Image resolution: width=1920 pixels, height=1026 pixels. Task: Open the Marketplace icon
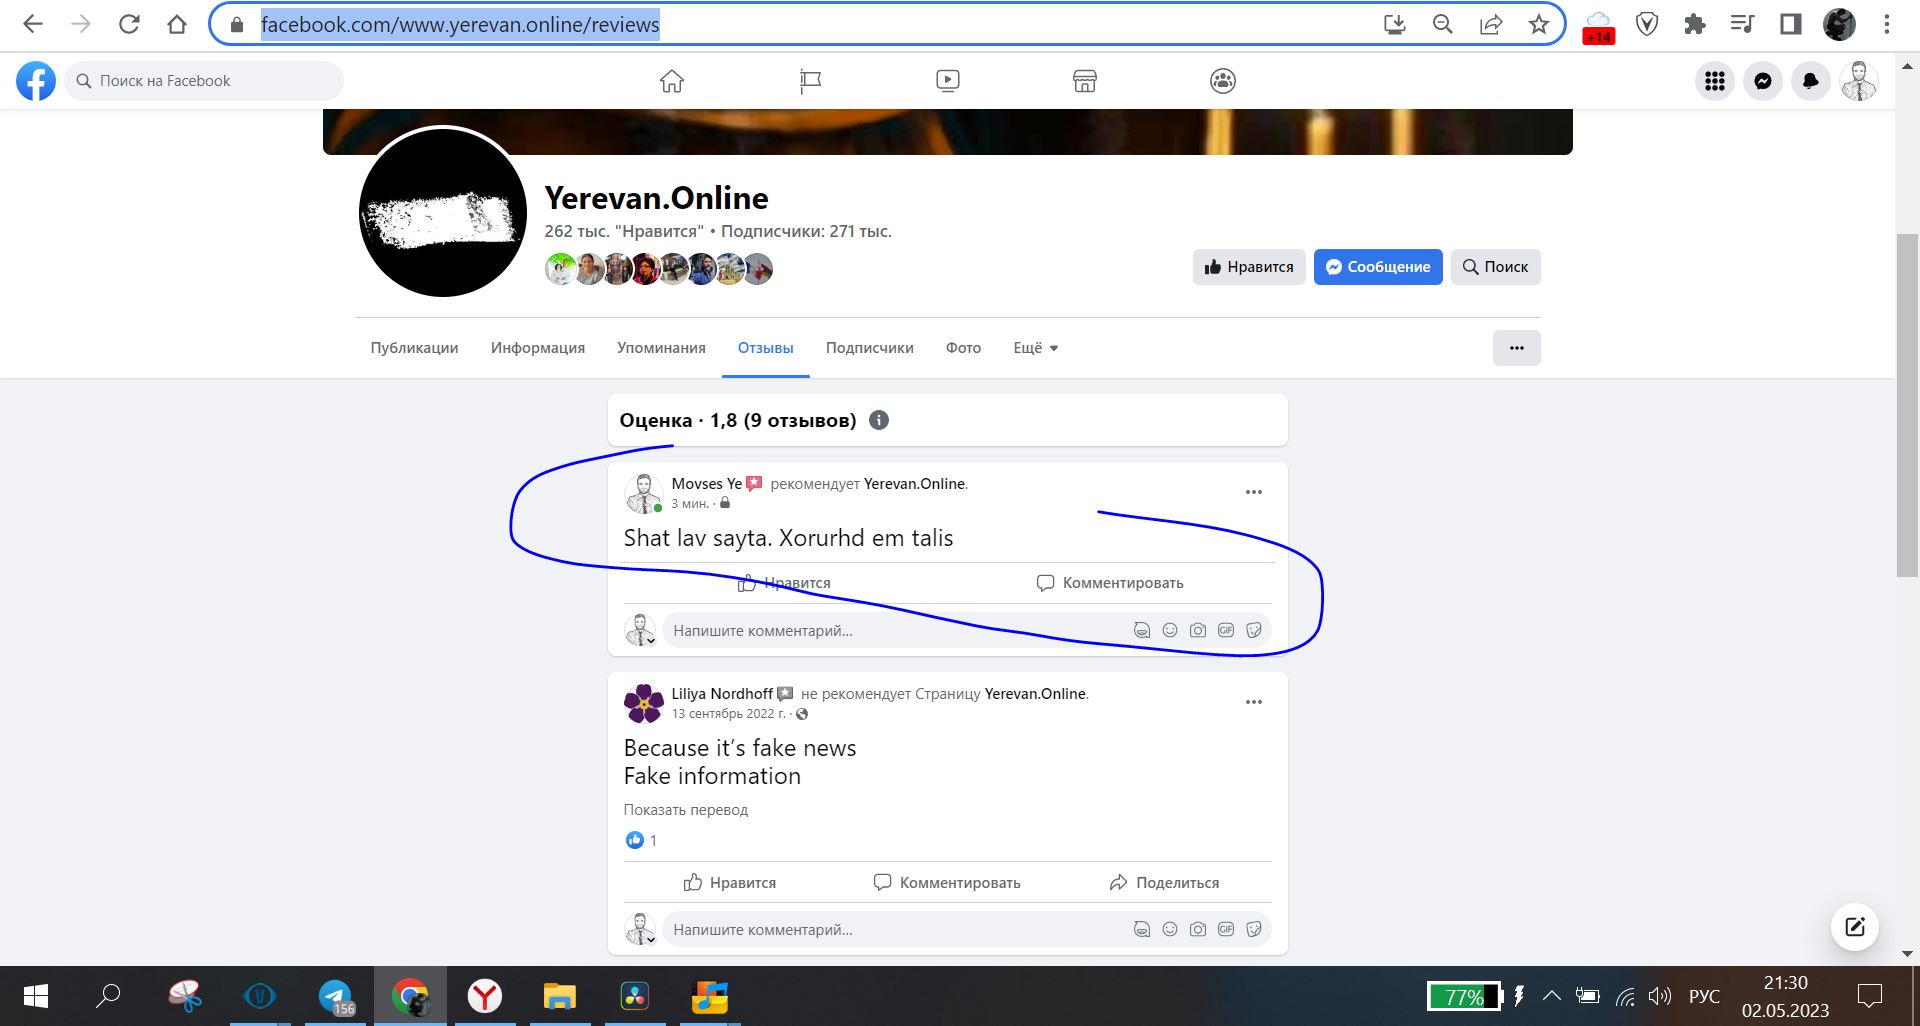pyautogui.click(x=1085, y=81)
